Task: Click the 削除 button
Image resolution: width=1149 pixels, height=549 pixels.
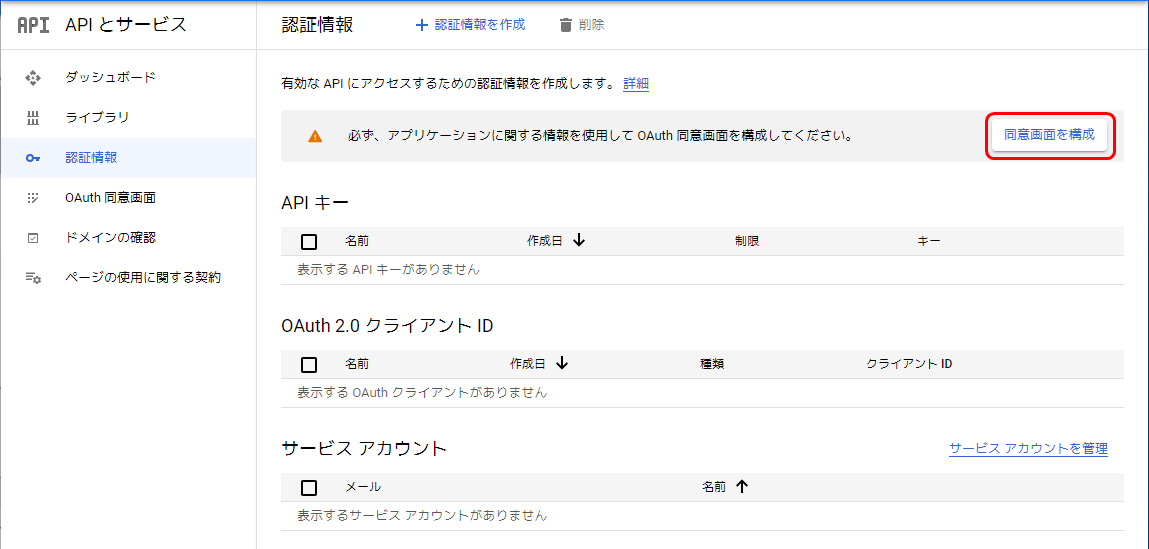Action: pos(582,25)
